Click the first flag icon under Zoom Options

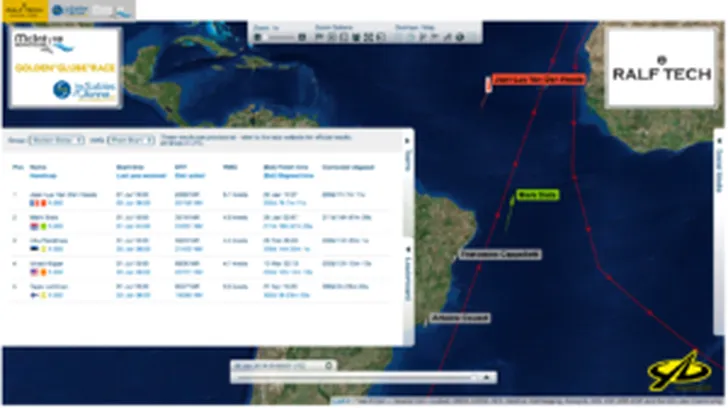(x=318, y=37)
